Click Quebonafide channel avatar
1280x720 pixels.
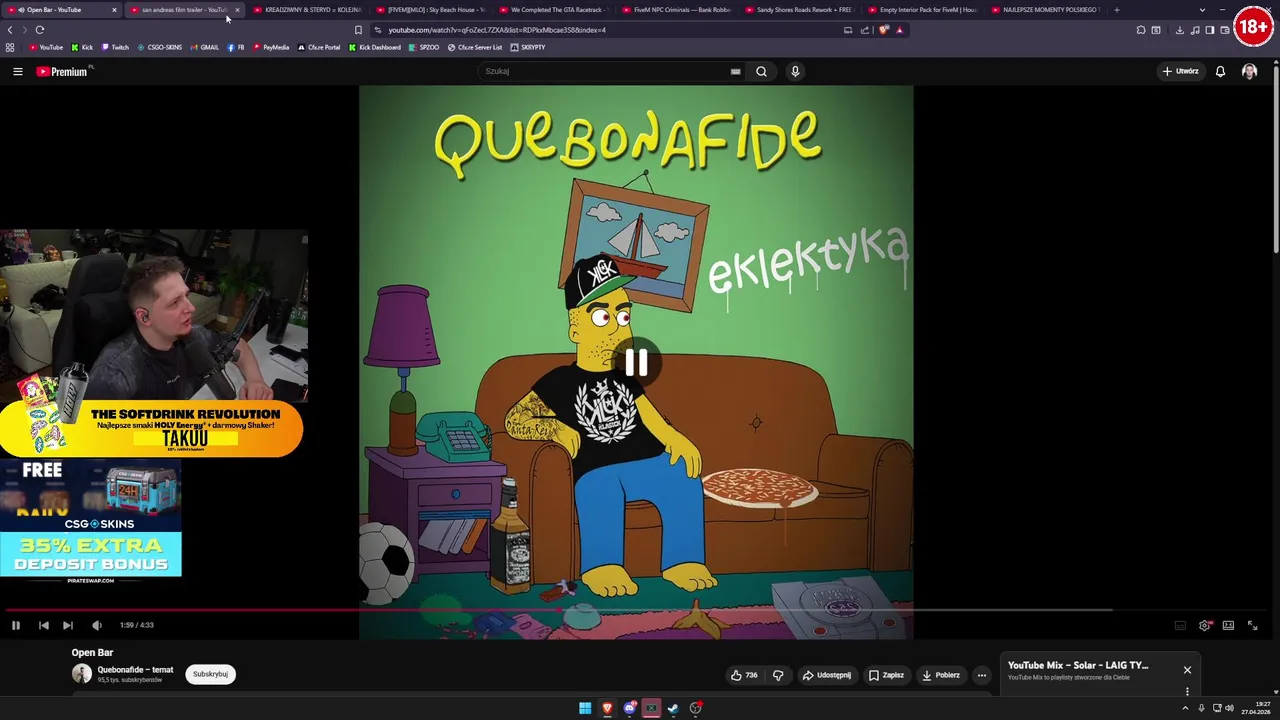(82, 674)
